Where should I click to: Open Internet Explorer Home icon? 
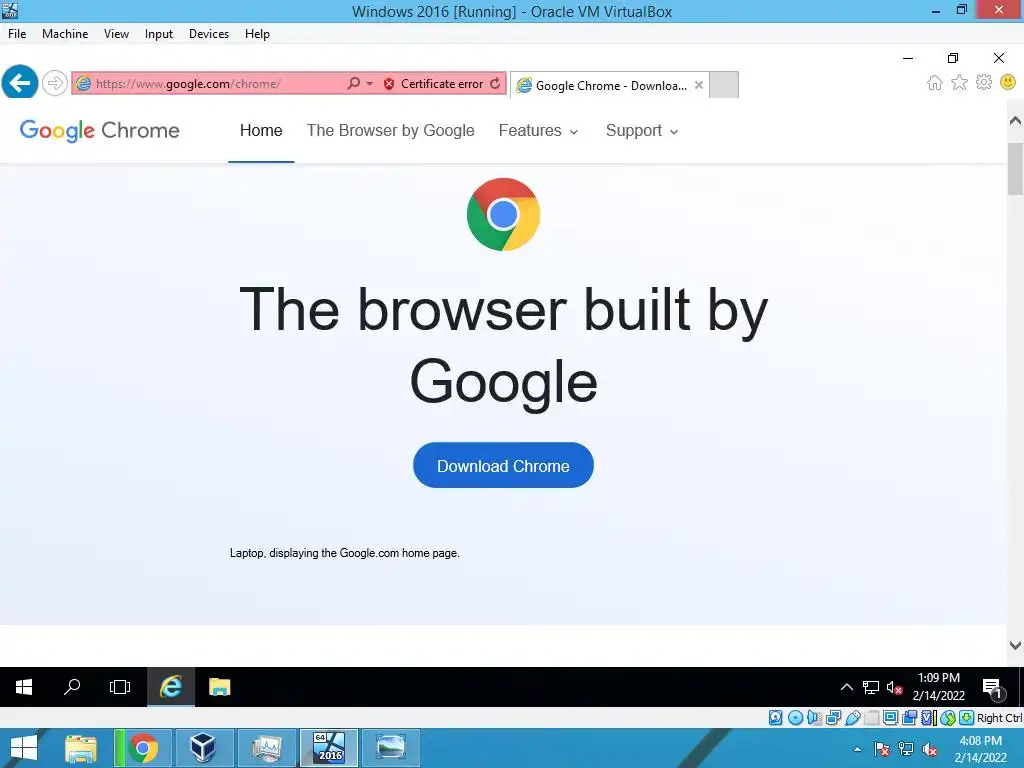(935, 82)
